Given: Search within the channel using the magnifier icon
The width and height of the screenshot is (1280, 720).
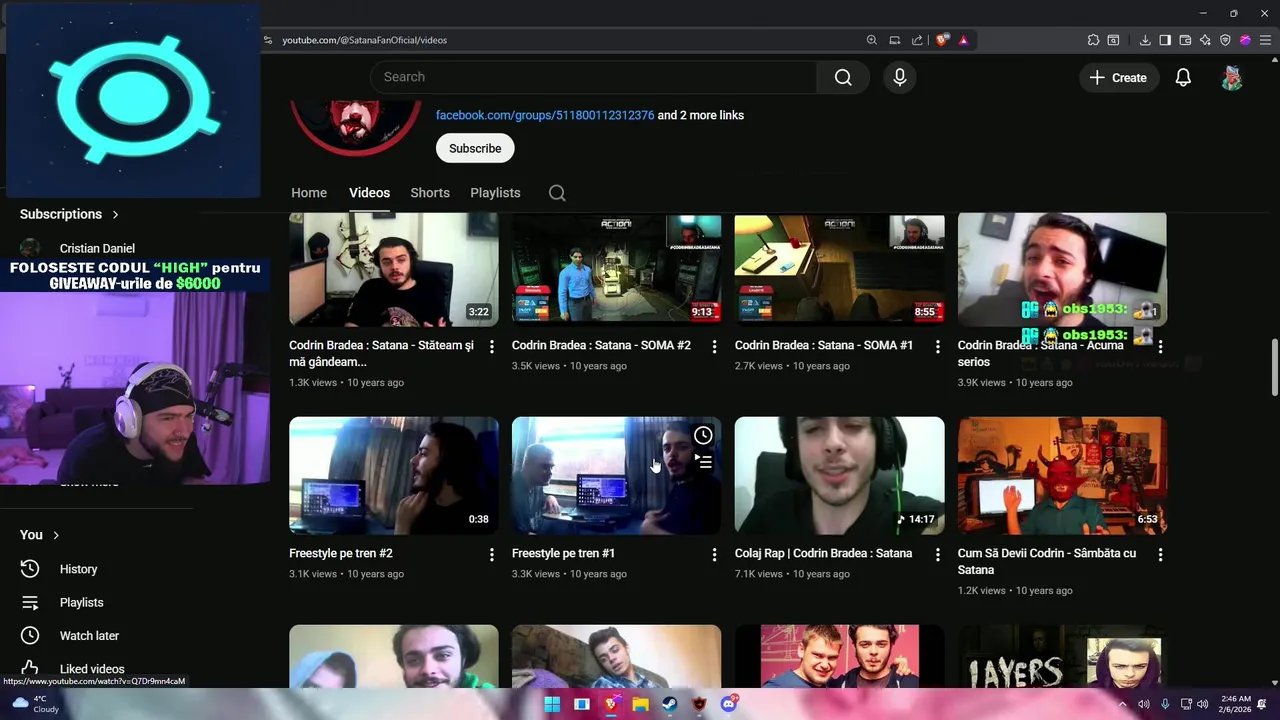Looking at the screenshot, I should click(x=557, y=193).
